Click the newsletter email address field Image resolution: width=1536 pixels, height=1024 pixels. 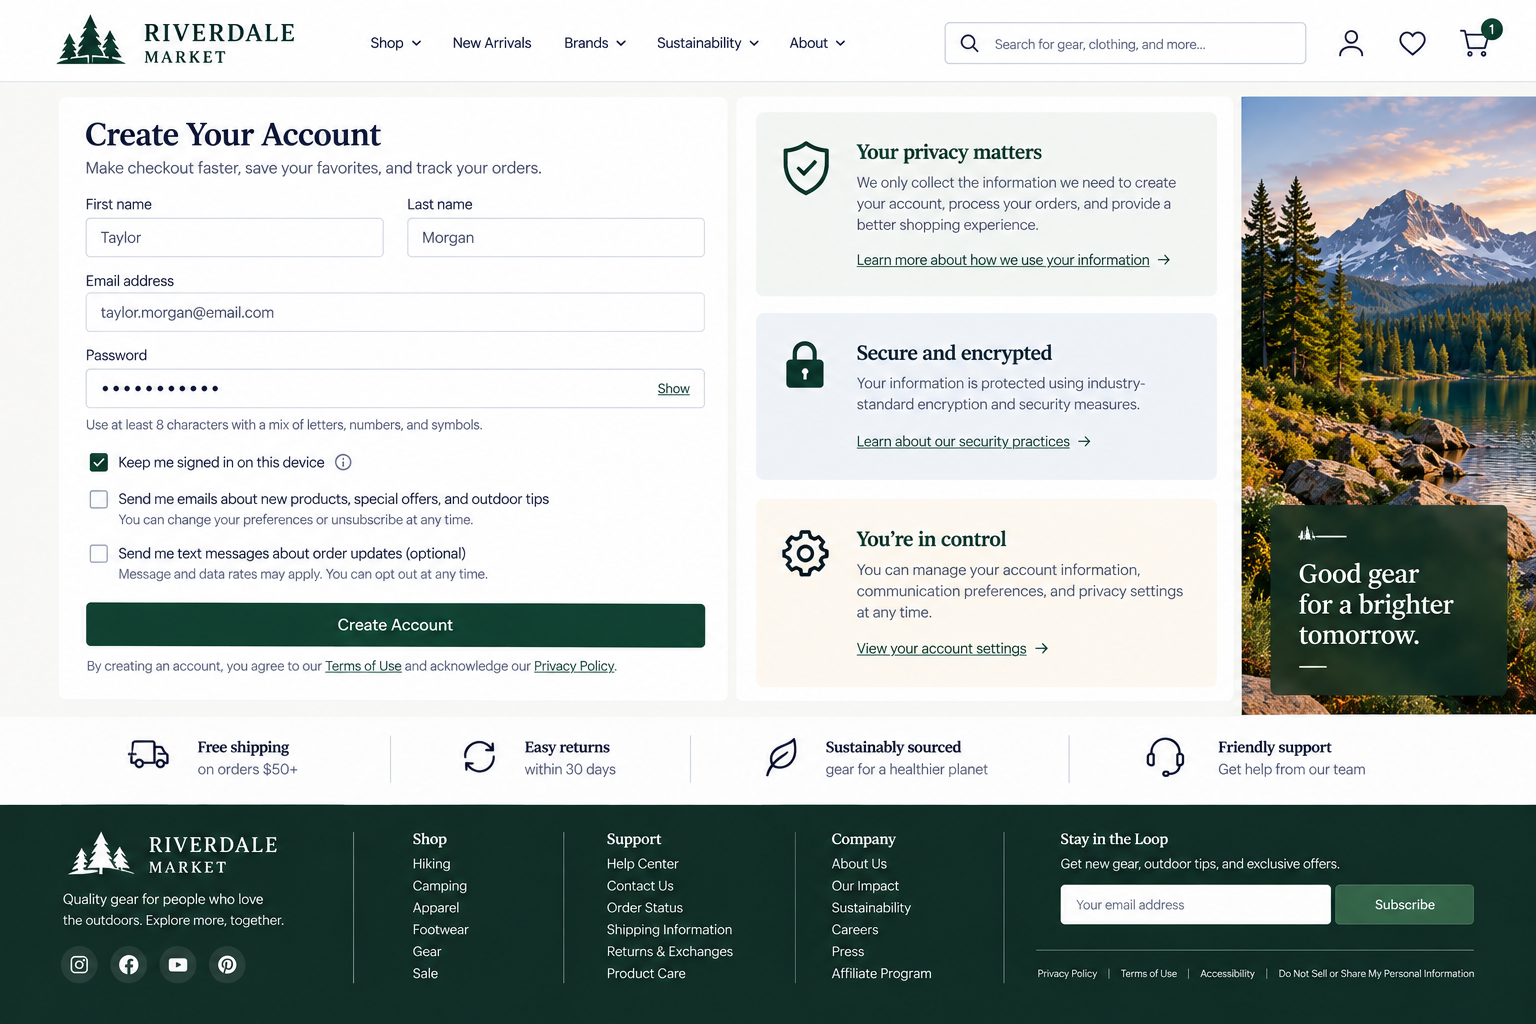[1195, 905]
